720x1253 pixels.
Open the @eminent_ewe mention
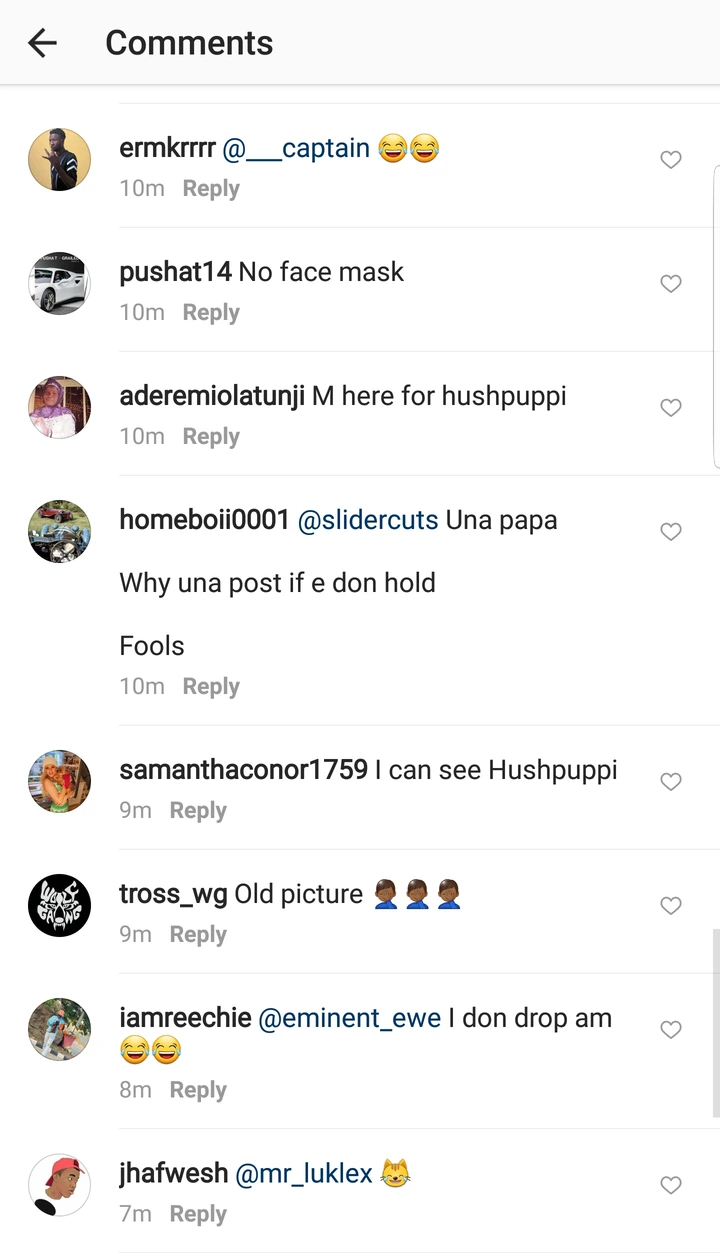tap(350, 1018)
